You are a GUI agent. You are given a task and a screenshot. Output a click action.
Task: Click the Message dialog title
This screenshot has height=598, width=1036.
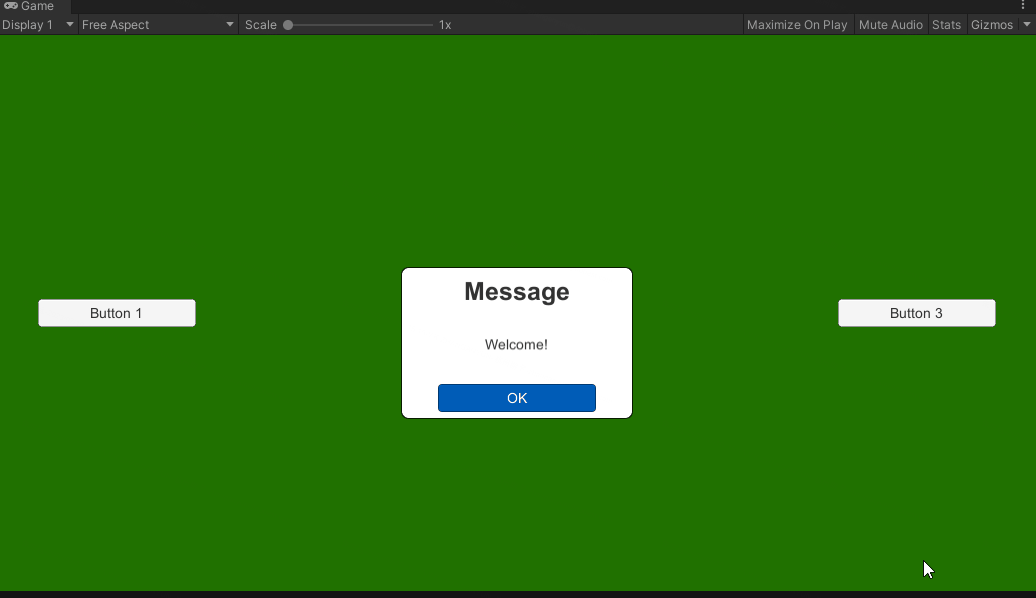tap(517, 291)
